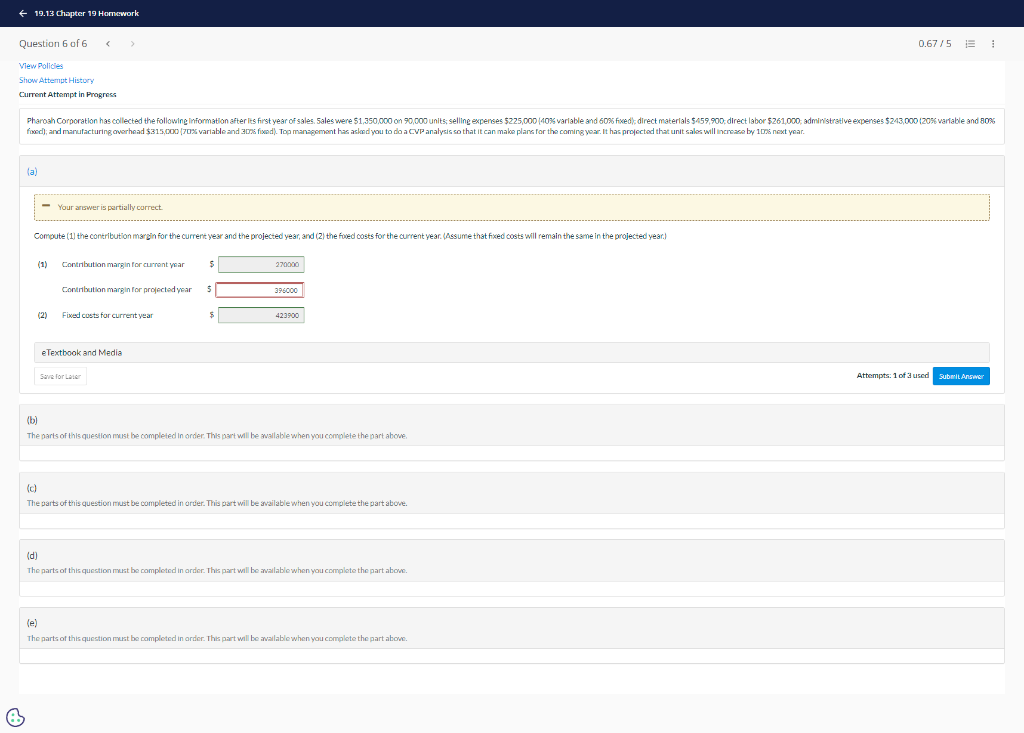The image size is (1024, 733).
Task: Click the projected year contribution margin field
Action: coord(259,290)
